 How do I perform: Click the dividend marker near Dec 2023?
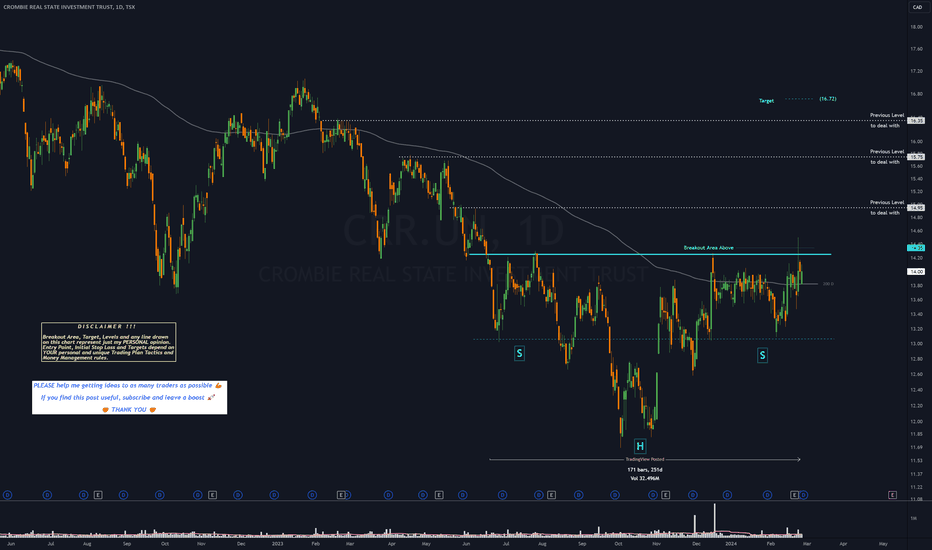692,495
